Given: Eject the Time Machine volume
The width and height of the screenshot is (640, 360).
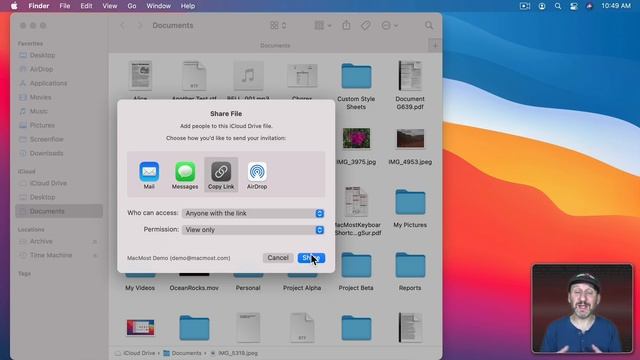Looking at the screenshot, I should pos(95,256).
